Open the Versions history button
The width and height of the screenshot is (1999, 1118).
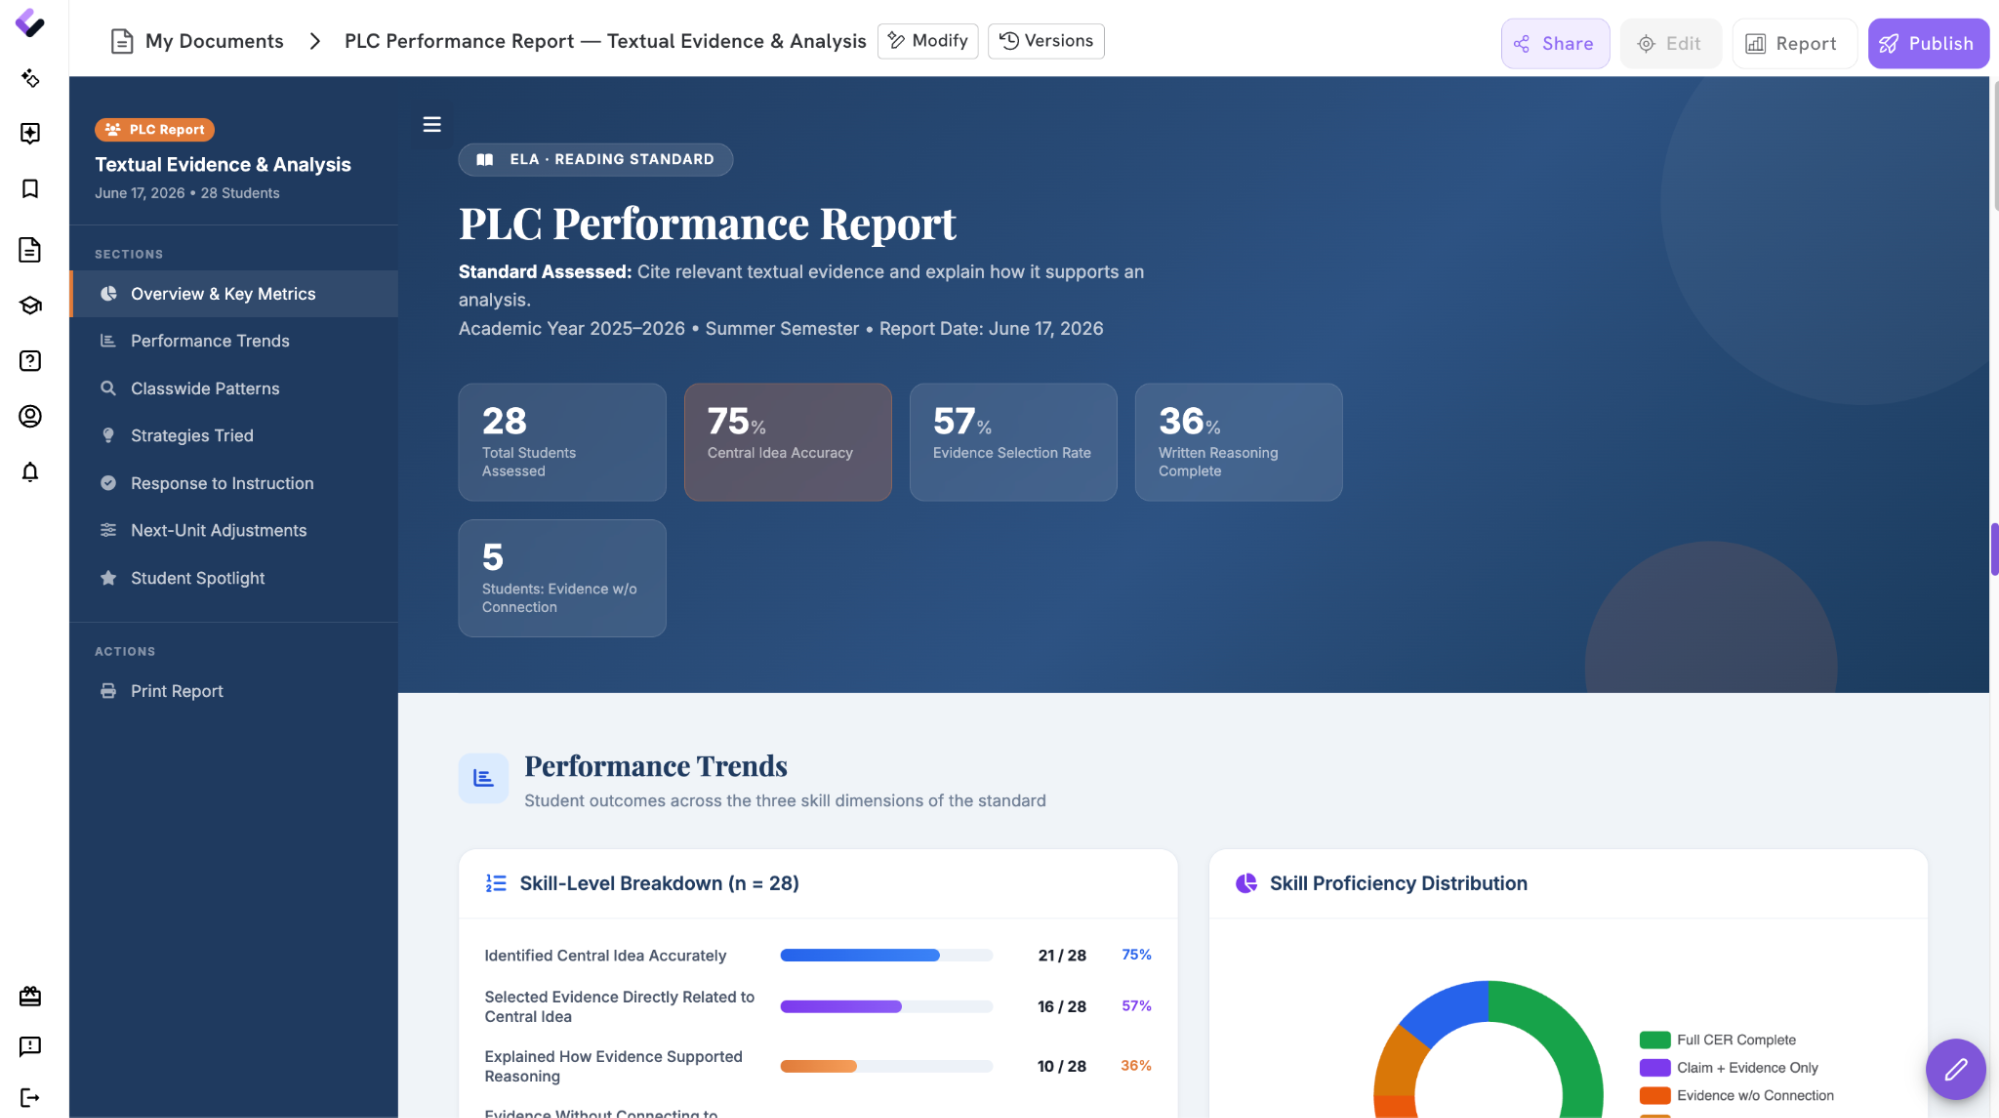click(x=1046, y=41)
